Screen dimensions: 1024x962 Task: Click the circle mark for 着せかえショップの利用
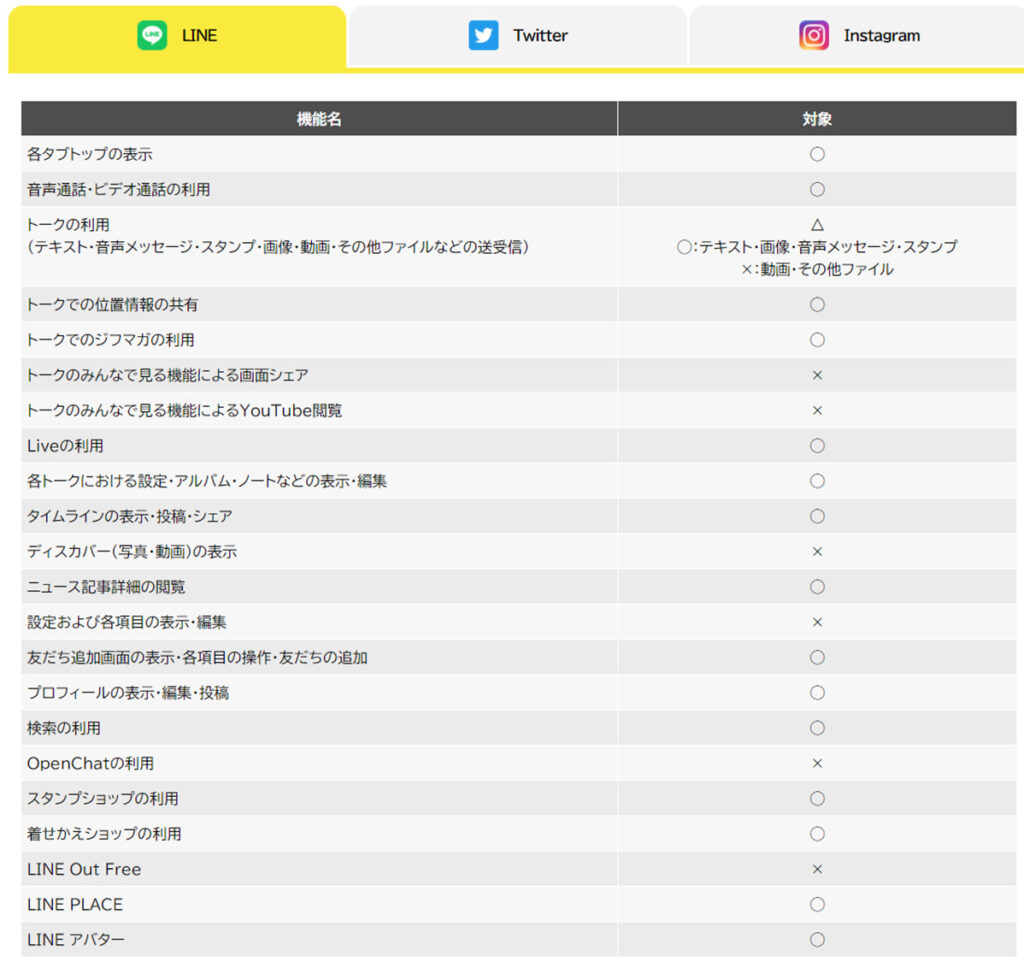point(817,833)
